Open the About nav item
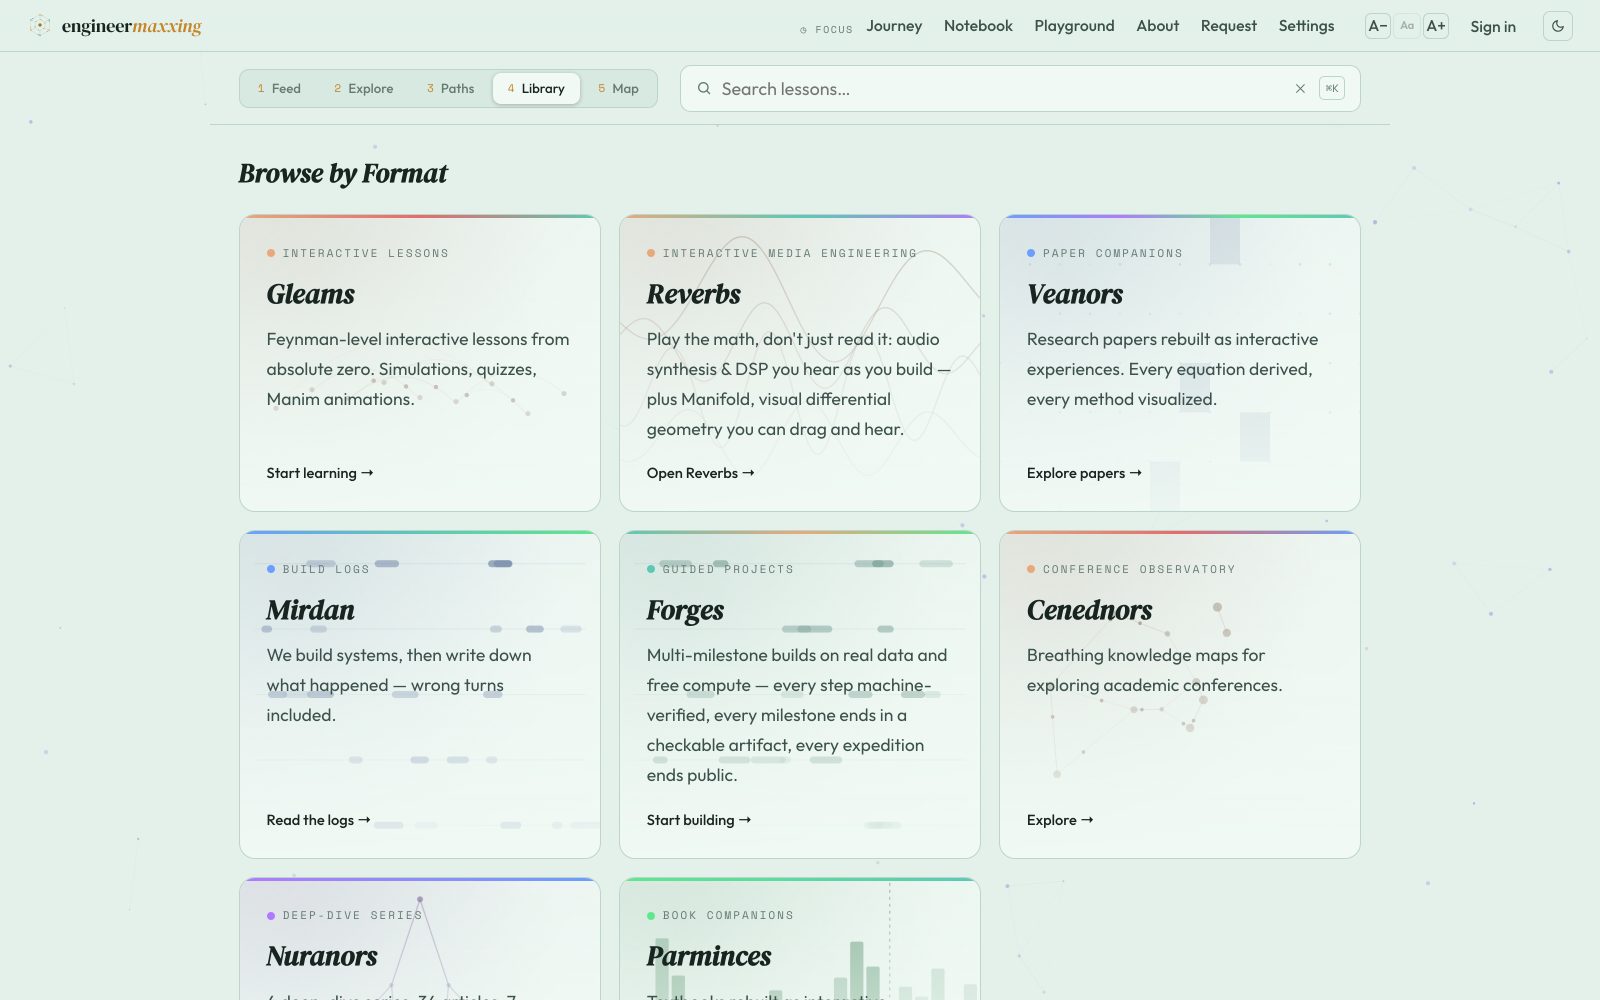This screenshot has width=1600, height=1000. coord(1157,26)
